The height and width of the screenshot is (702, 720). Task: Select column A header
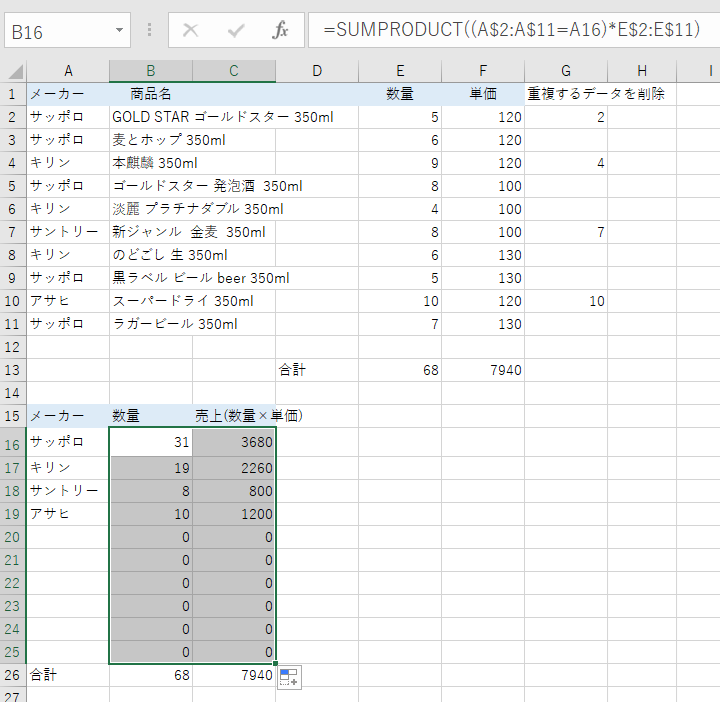coord(68,70)
